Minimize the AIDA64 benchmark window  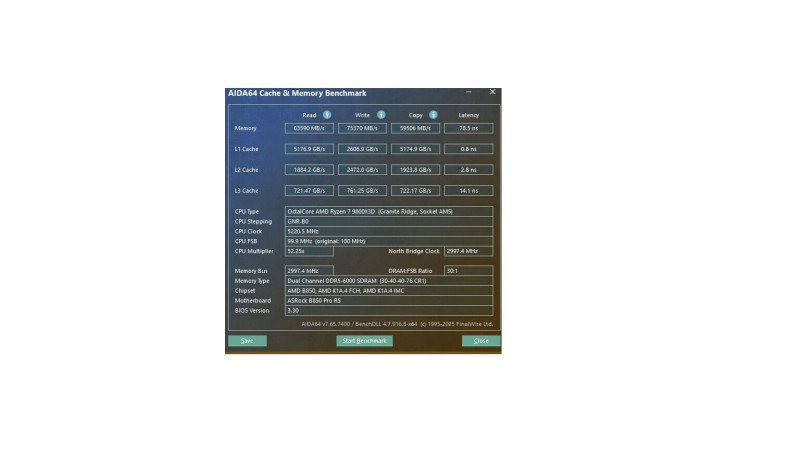(x=468, y=92)
